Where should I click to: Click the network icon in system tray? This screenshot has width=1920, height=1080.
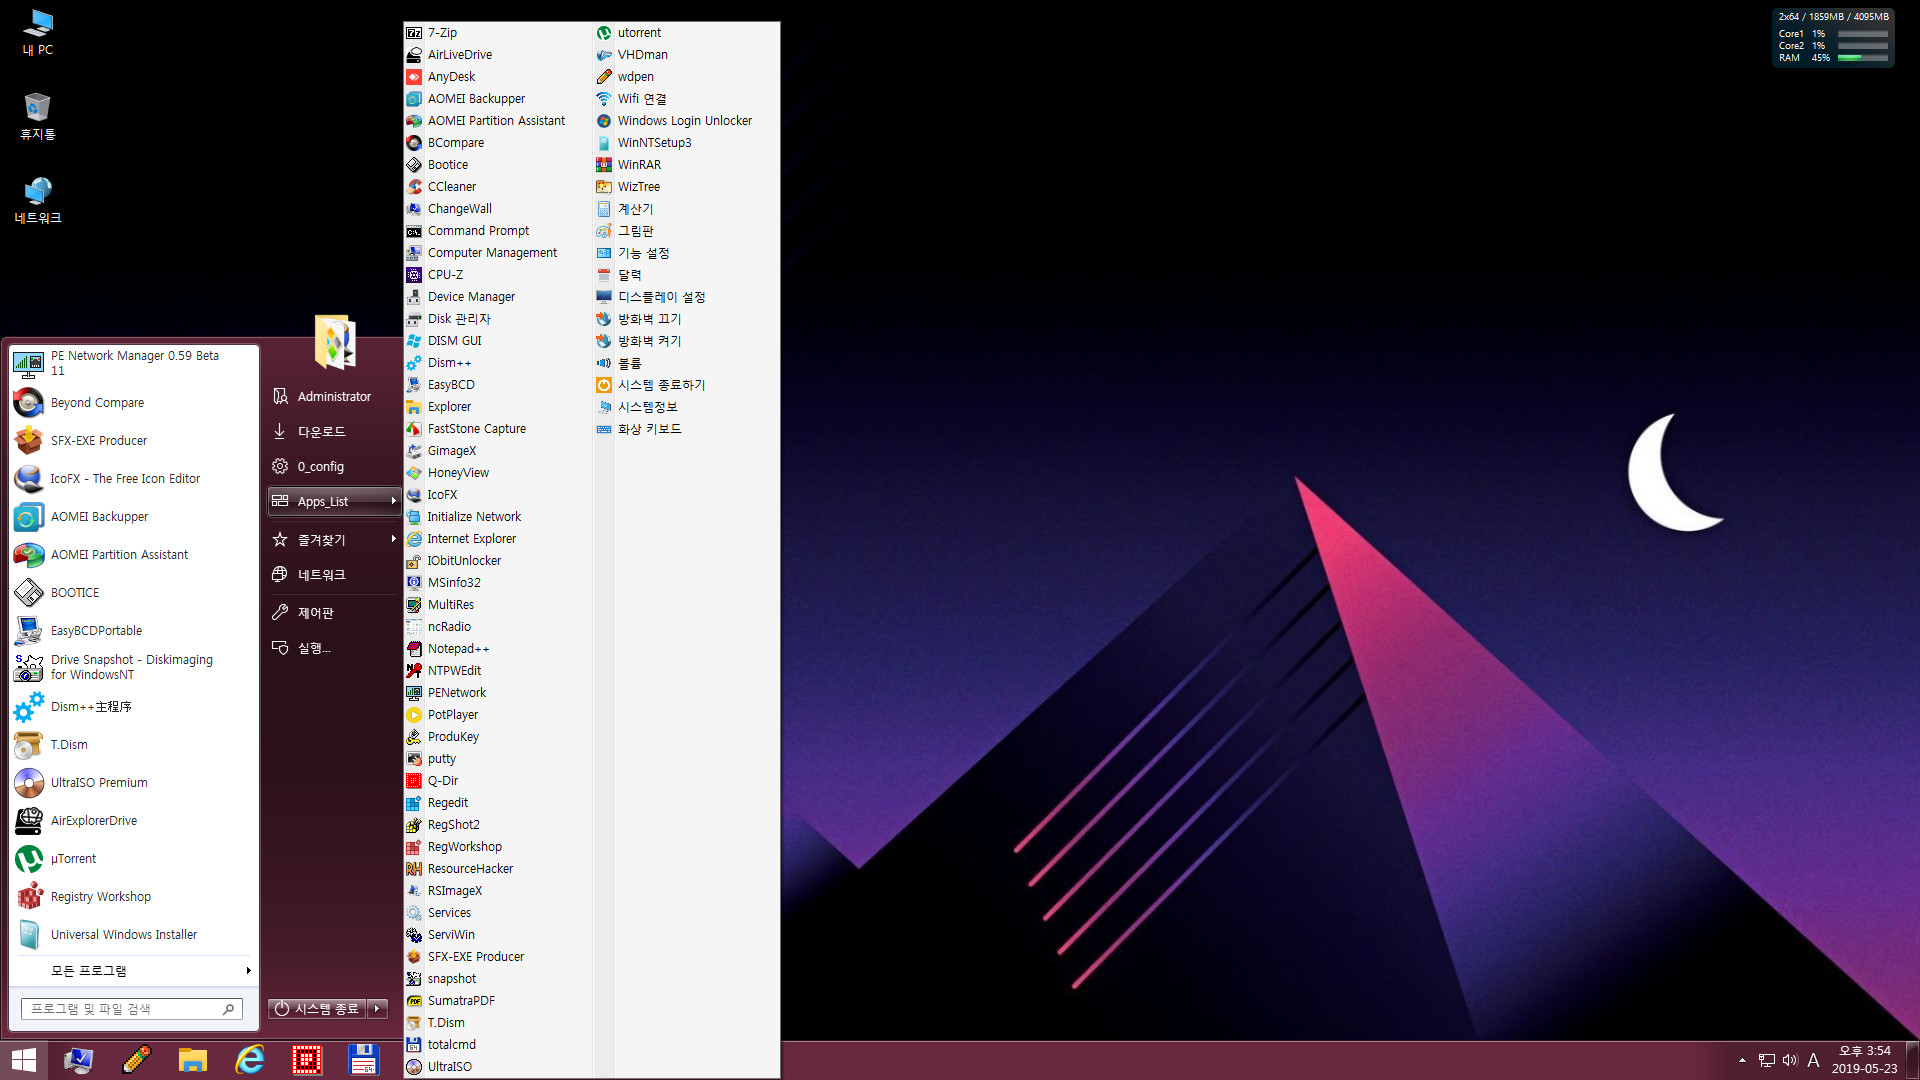point(1767,1061)
